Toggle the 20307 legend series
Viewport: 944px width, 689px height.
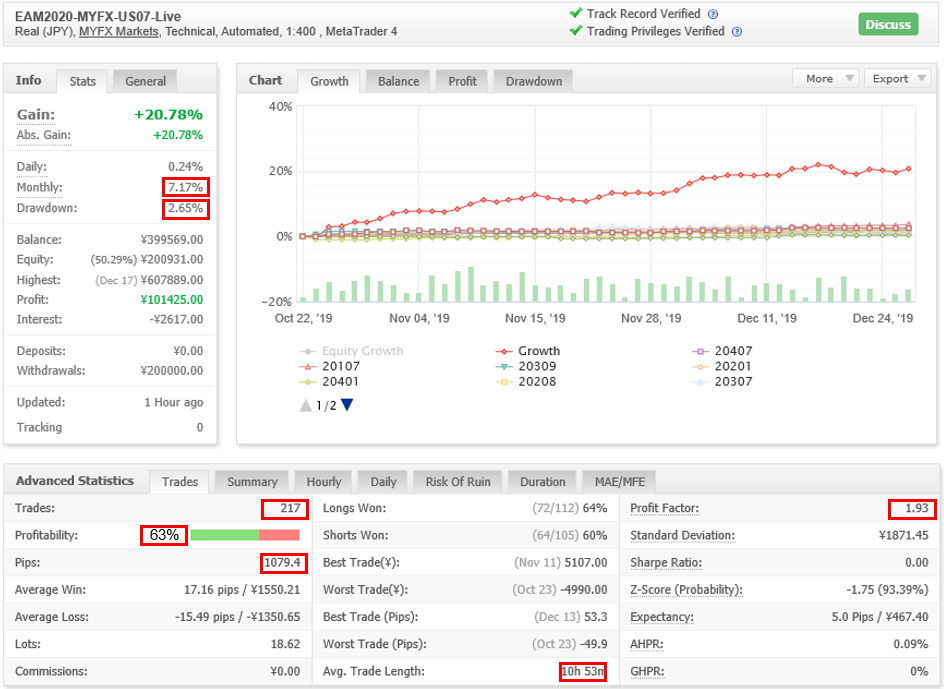(722, 382)
